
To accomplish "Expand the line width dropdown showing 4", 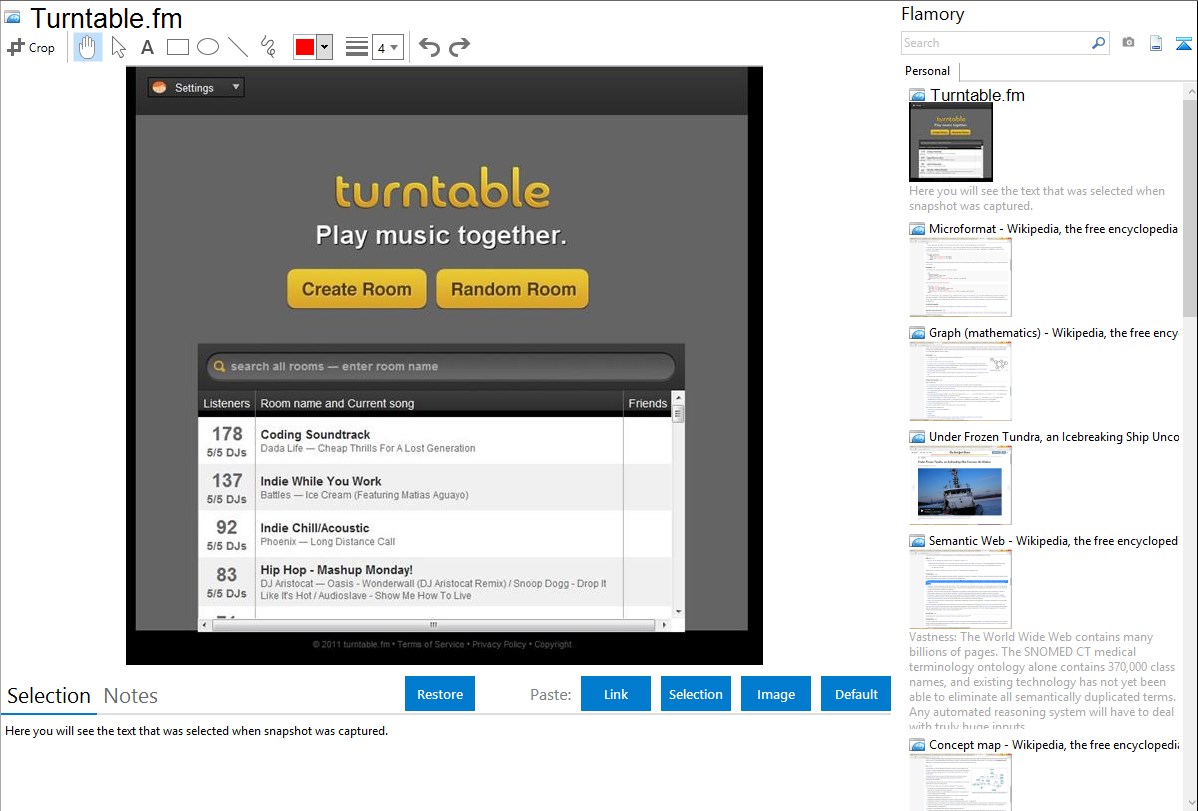I will [x=387, y=47].
